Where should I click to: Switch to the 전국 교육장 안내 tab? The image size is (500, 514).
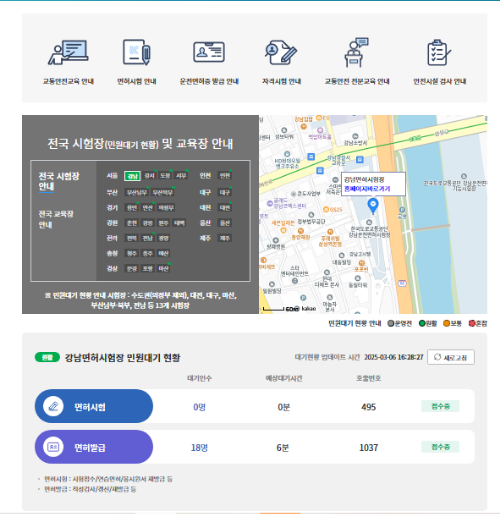(56, 219)
